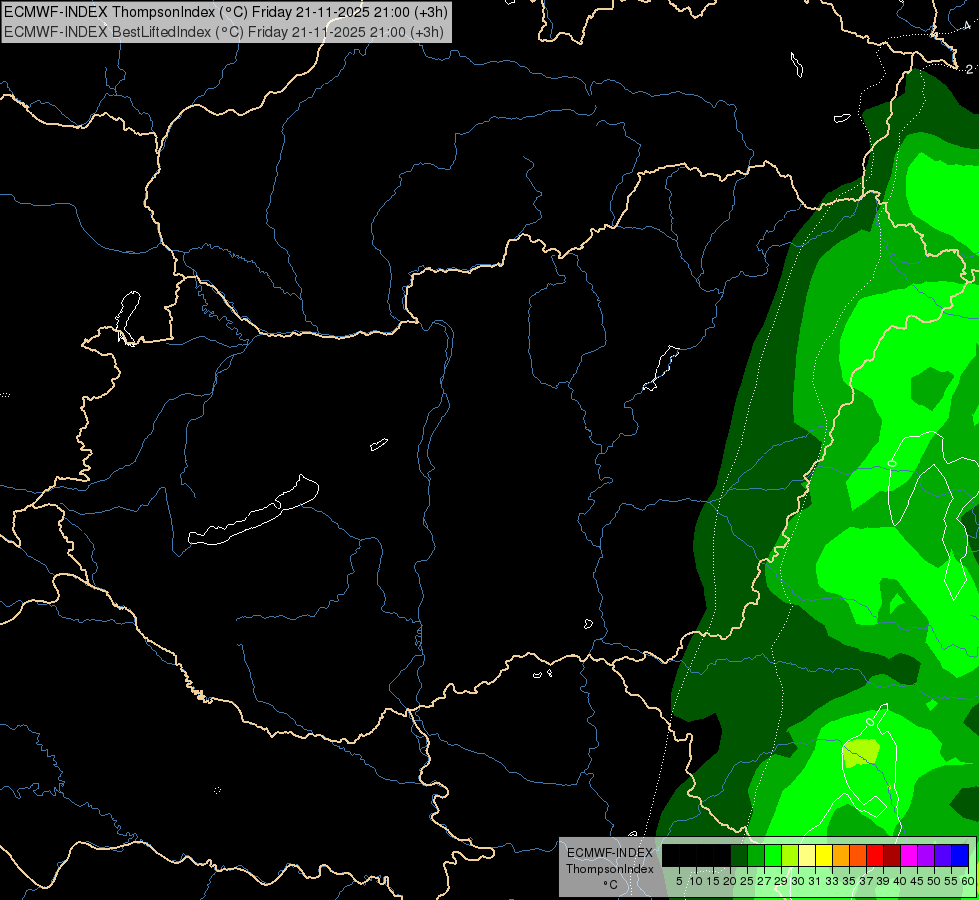The image size is (979, 900).
Task: Pick the pure yellow 31–33 legend swatch
Action: pos(824,856)
